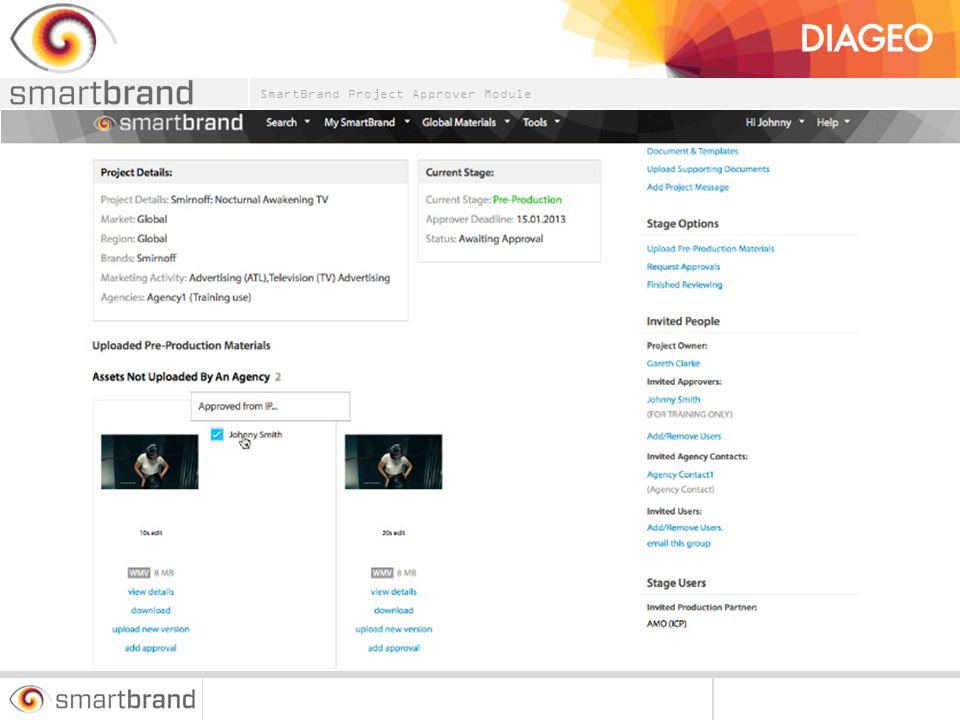
Task: Click the Awaiting Approval status text
Action: tap(501, 239)
